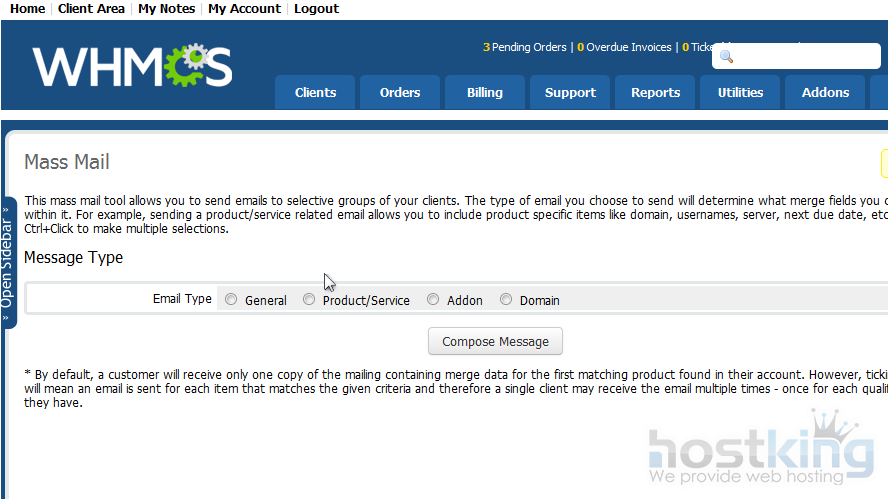The image size is (889, 500).
Task: Click the WHMCS logo
Action: (x=132, y=66)
